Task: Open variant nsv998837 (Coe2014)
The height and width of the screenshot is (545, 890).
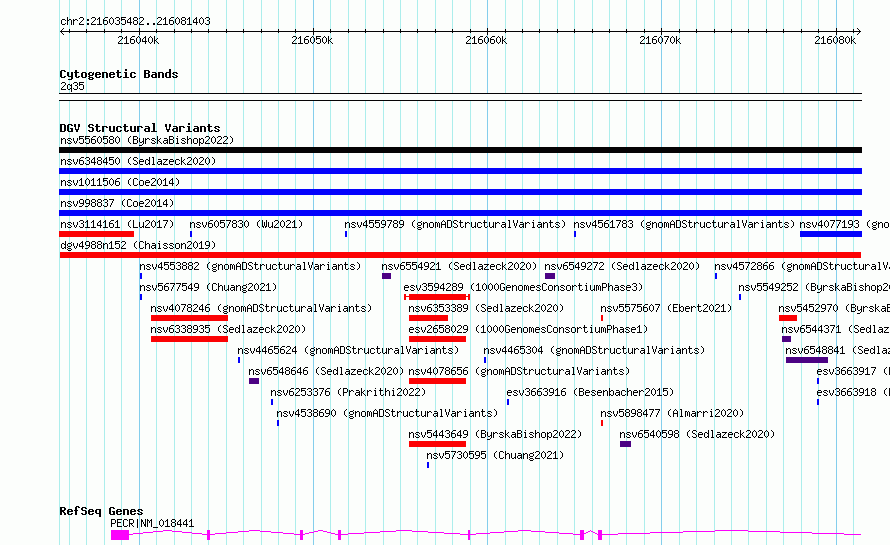Action: pyautogui.click(x=117, y=203)
